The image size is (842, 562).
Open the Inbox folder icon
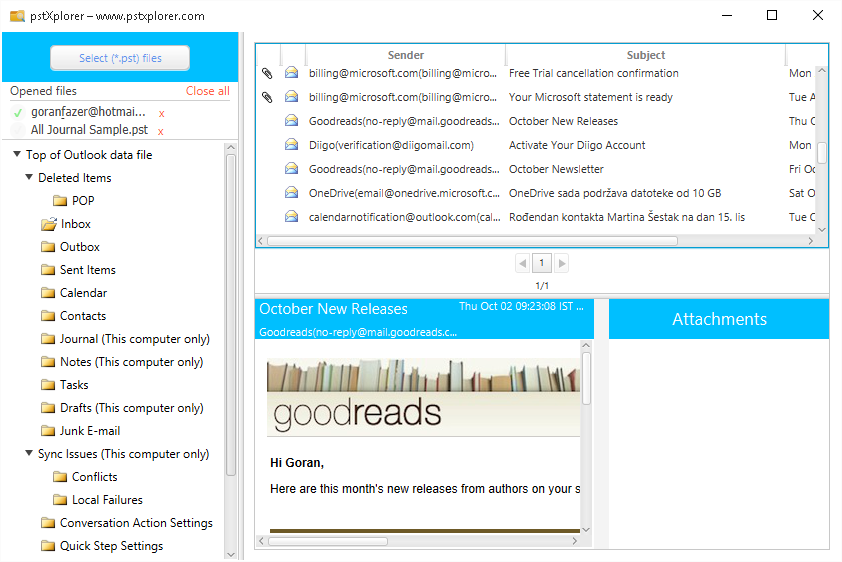coord(48,224)
